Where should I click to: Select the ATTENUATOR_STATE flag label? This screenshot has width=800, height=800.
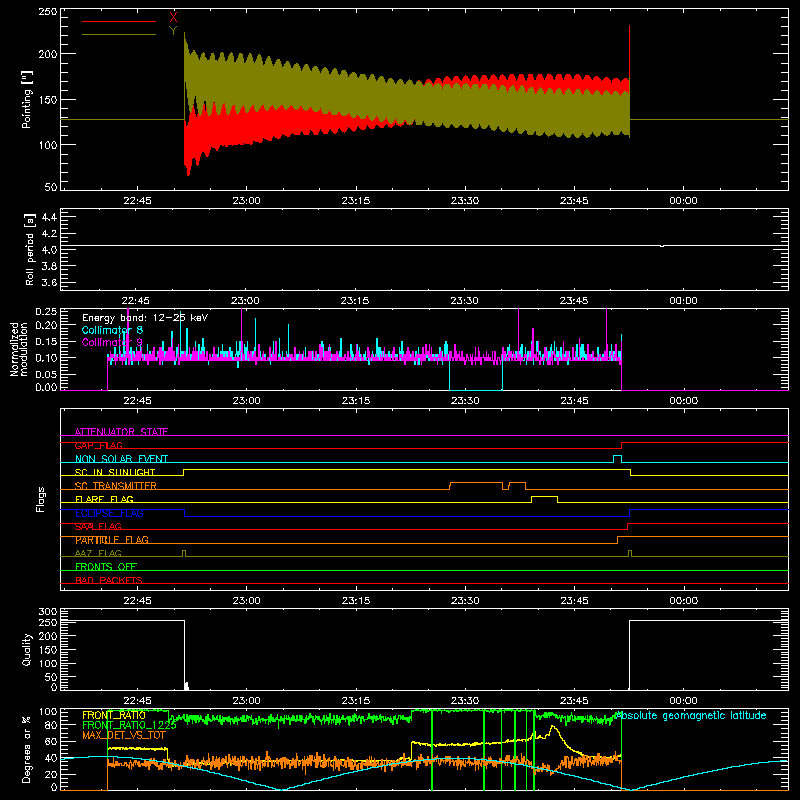point(121,432)
